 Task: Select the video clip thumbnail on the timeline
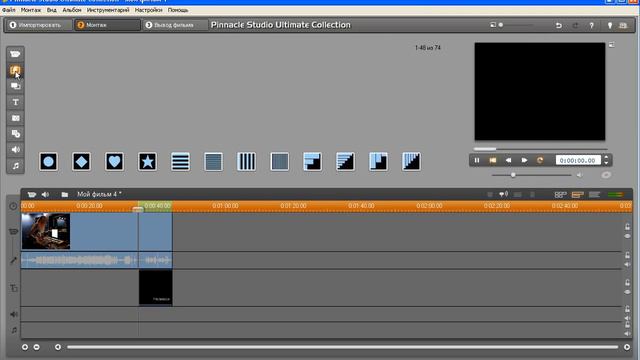click(x=46, y=231)
